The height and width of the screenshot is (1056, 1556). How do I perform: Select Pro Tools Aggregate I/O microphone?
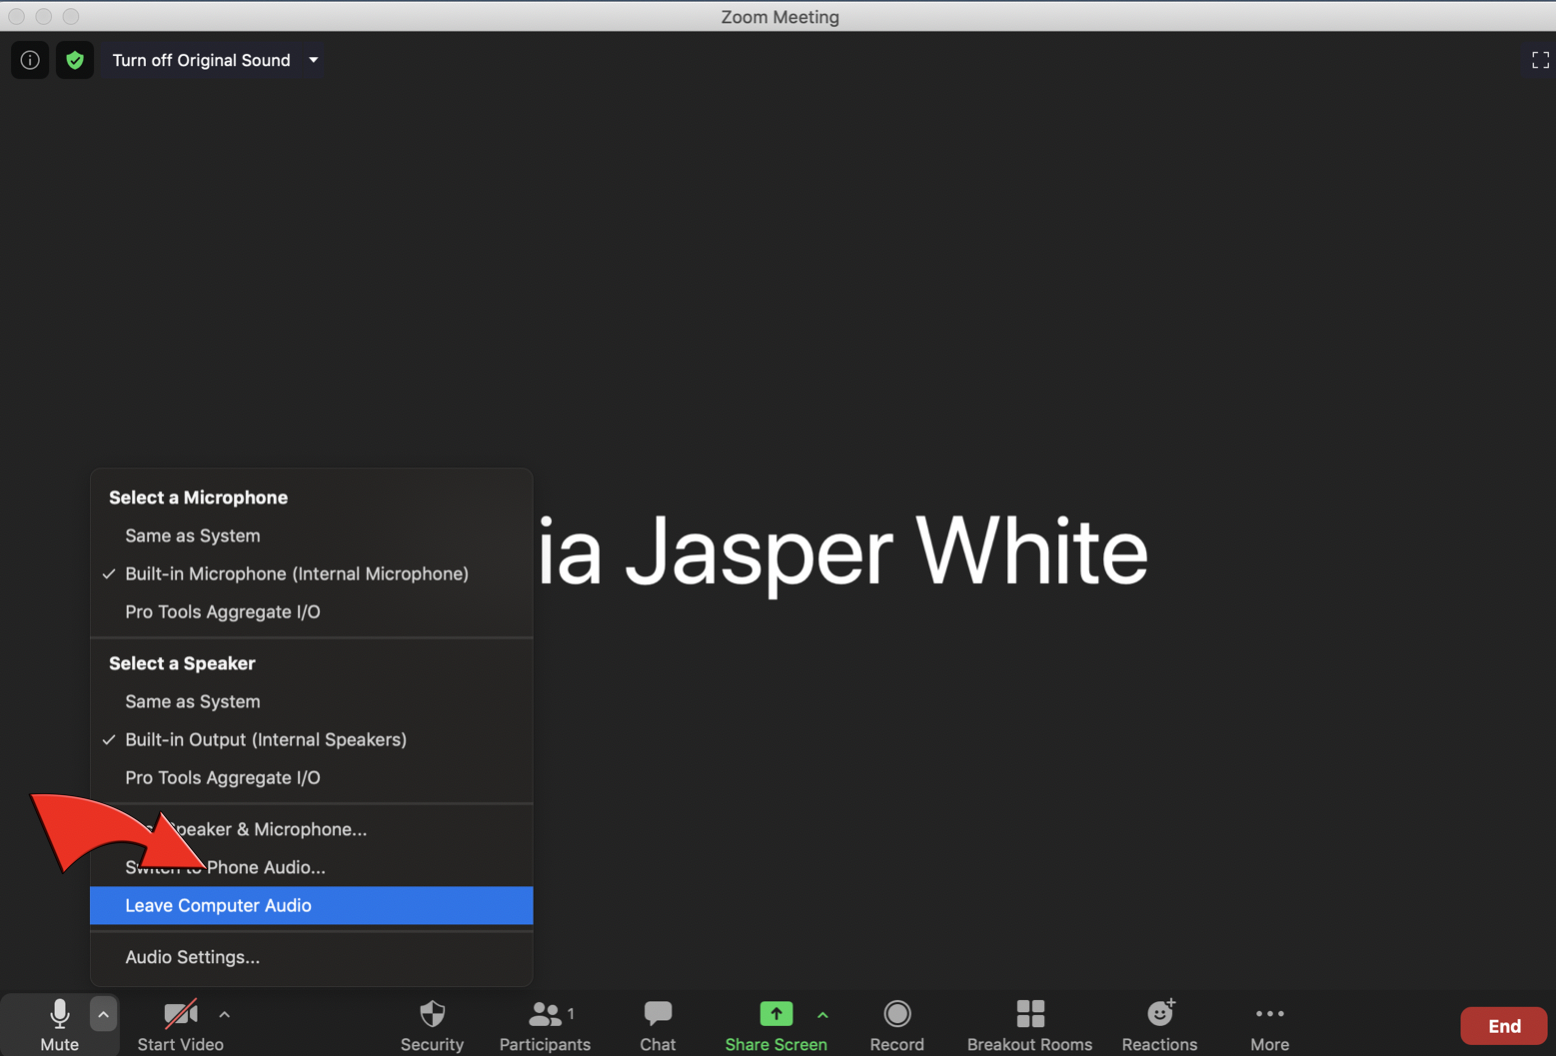311,612
